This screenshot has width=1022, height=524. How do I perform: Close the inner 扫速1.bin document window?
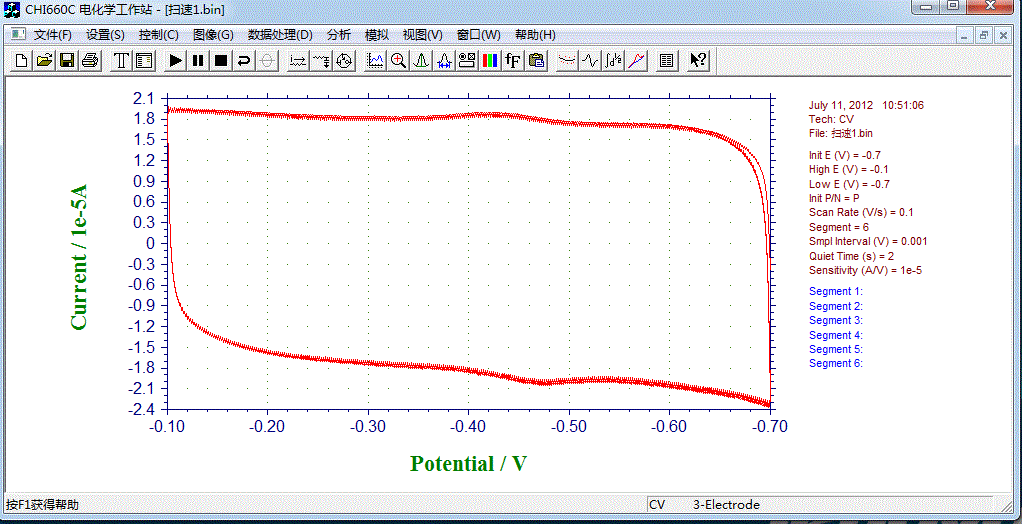pos(1004,35)
